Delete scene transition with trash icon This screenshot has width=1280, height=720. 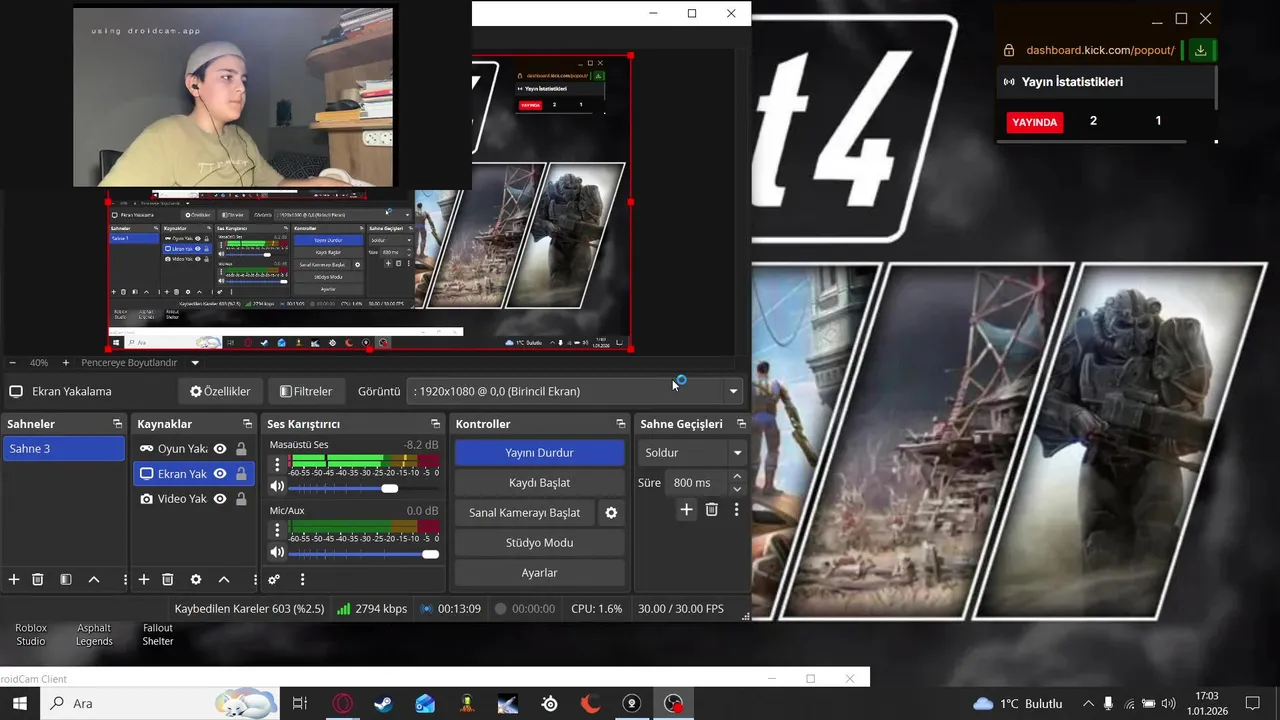pyautogui.click(x=712, y=510)
